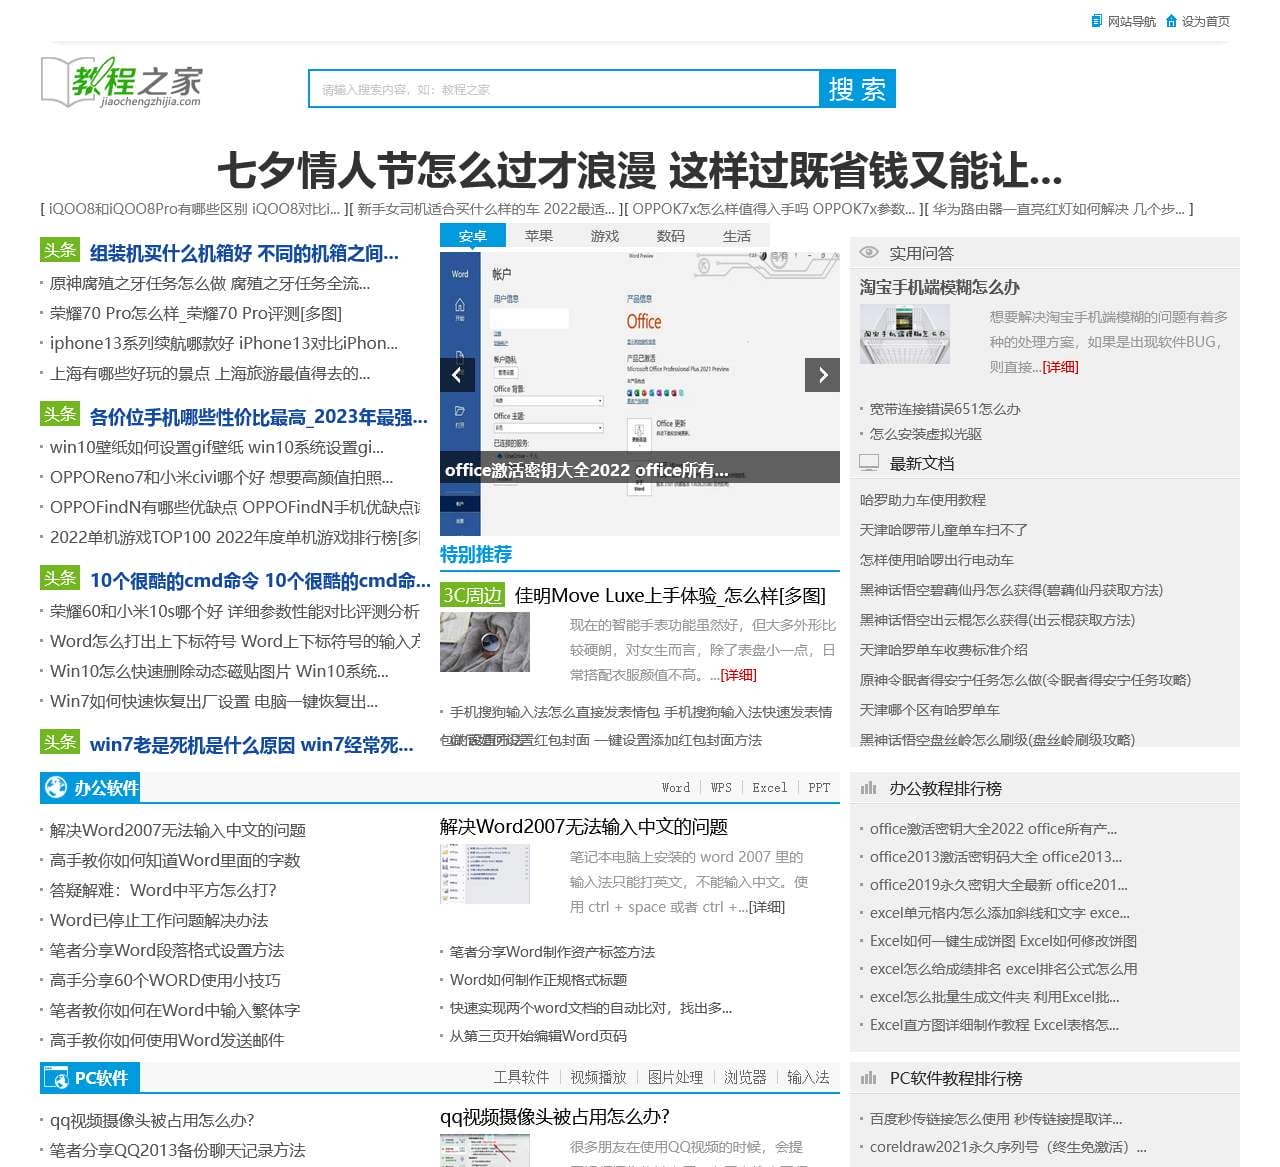Click bar chart icon beside 办公教程排行榜
1280x1167 pixels.
[x=869, y=788]
